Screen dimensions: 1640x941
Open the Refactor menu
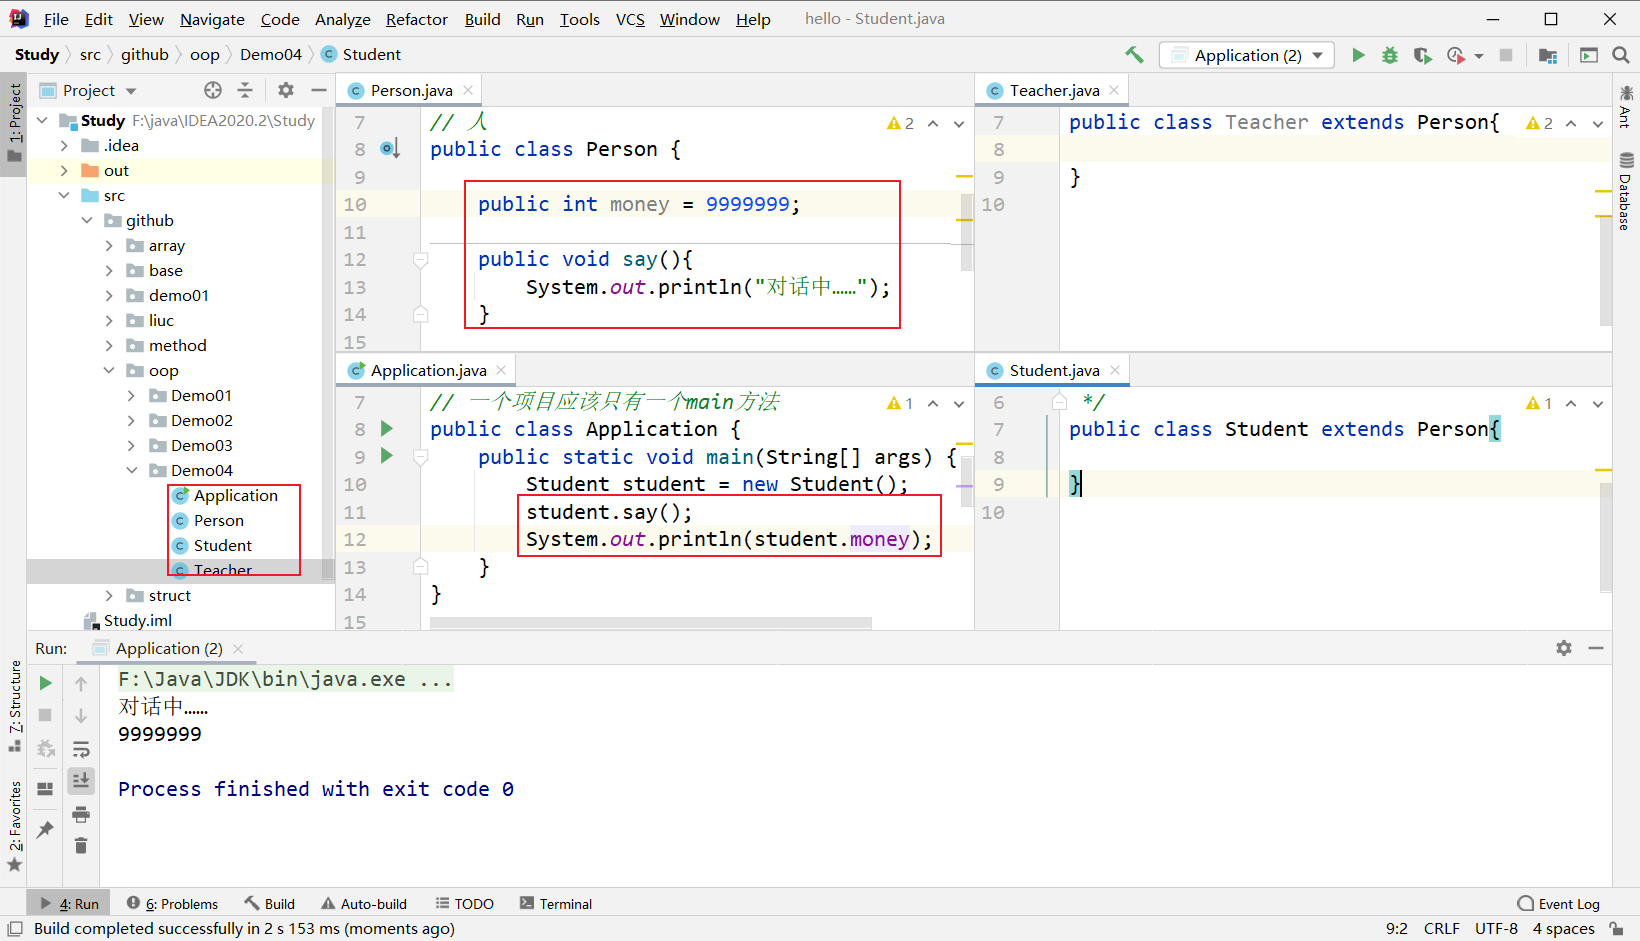(416, 19)
